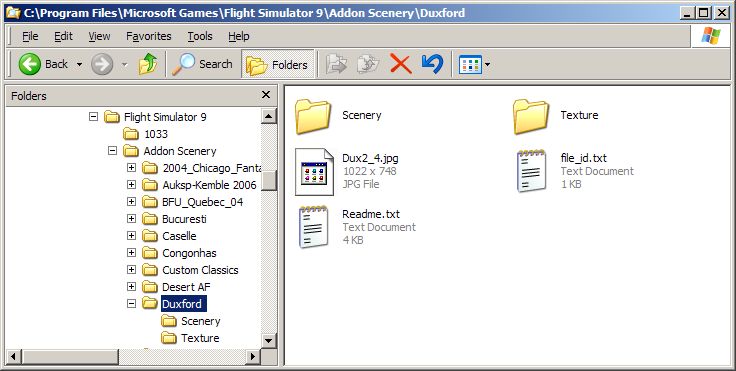
Task: Select file_id.txt in the file pane
Action: (x=583, y=158)
